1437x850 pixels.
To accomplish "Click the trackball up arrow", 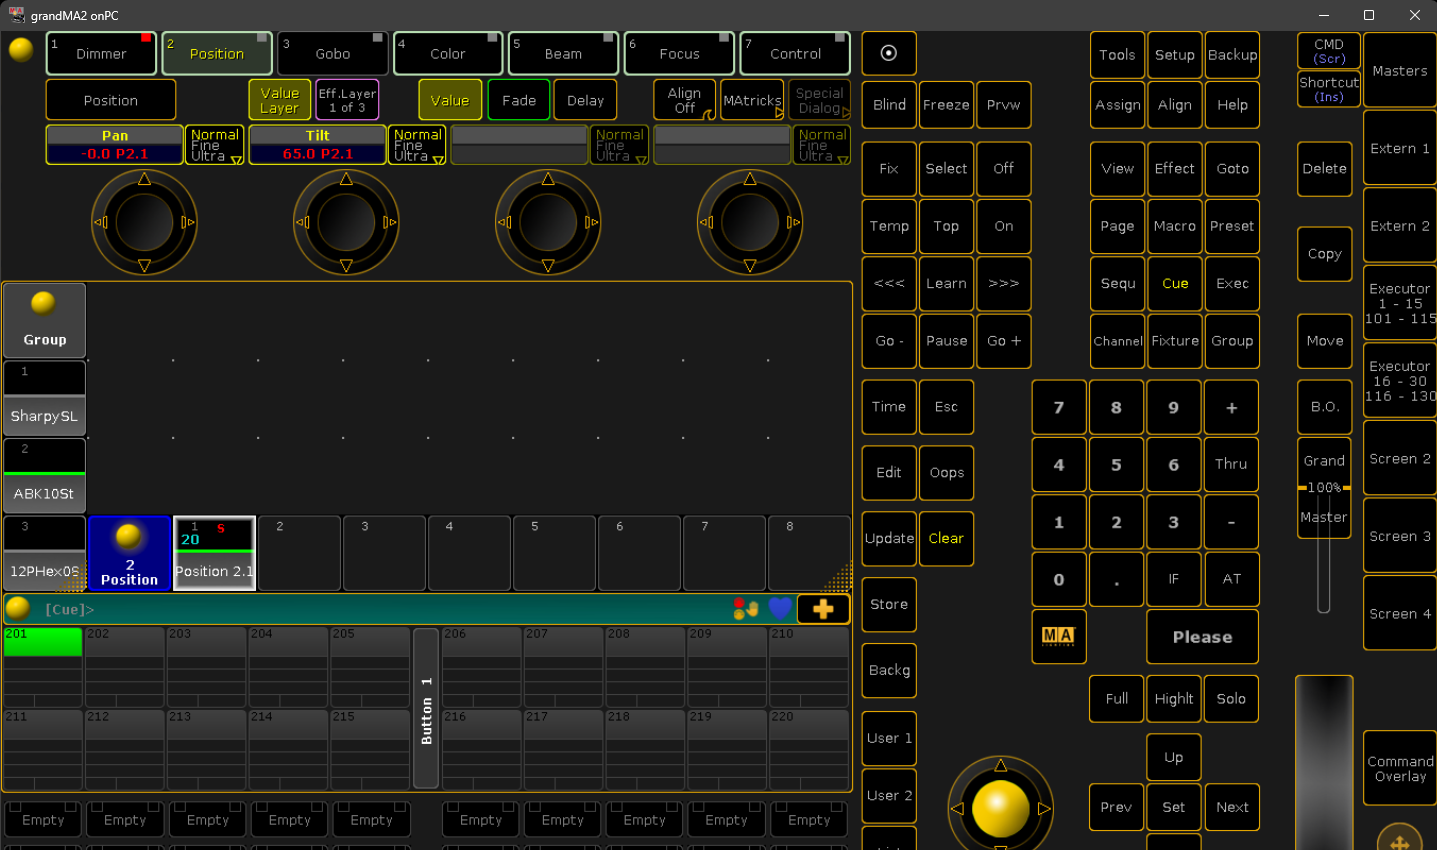I will pyautogui.click(x=1001, y=765).
